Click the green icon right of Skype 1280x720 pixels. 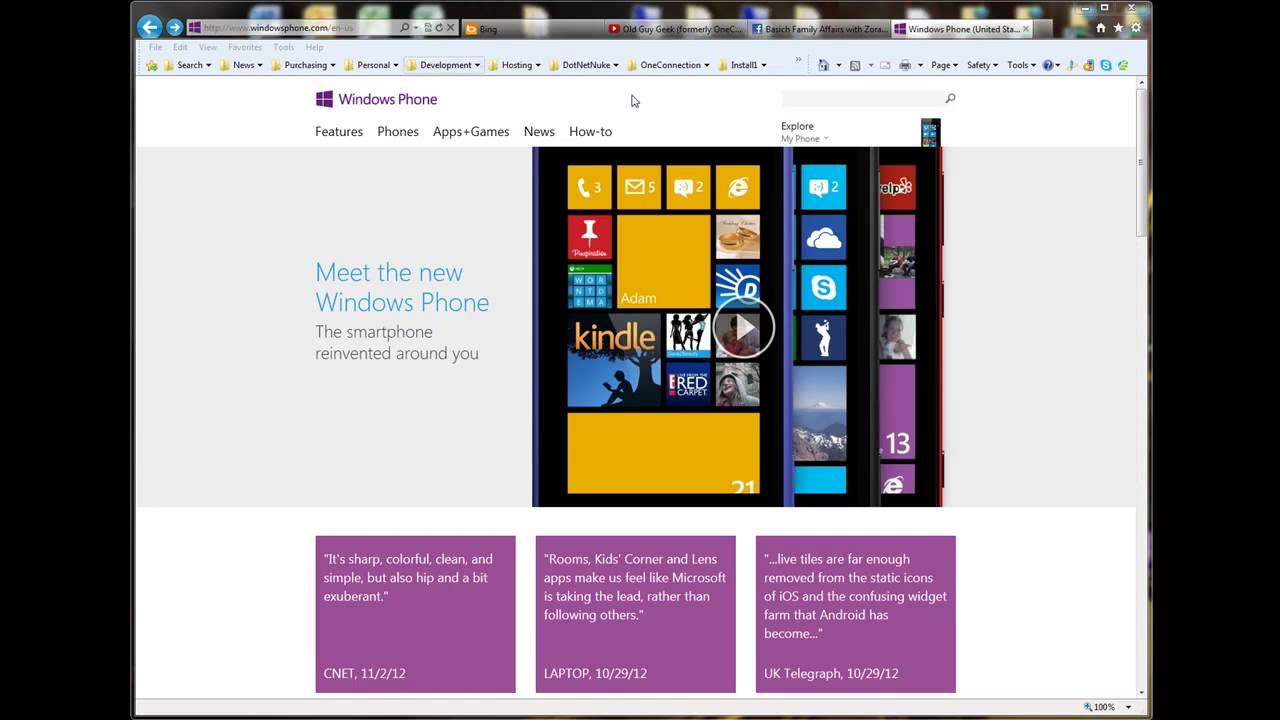click(x=1123, y=65)
